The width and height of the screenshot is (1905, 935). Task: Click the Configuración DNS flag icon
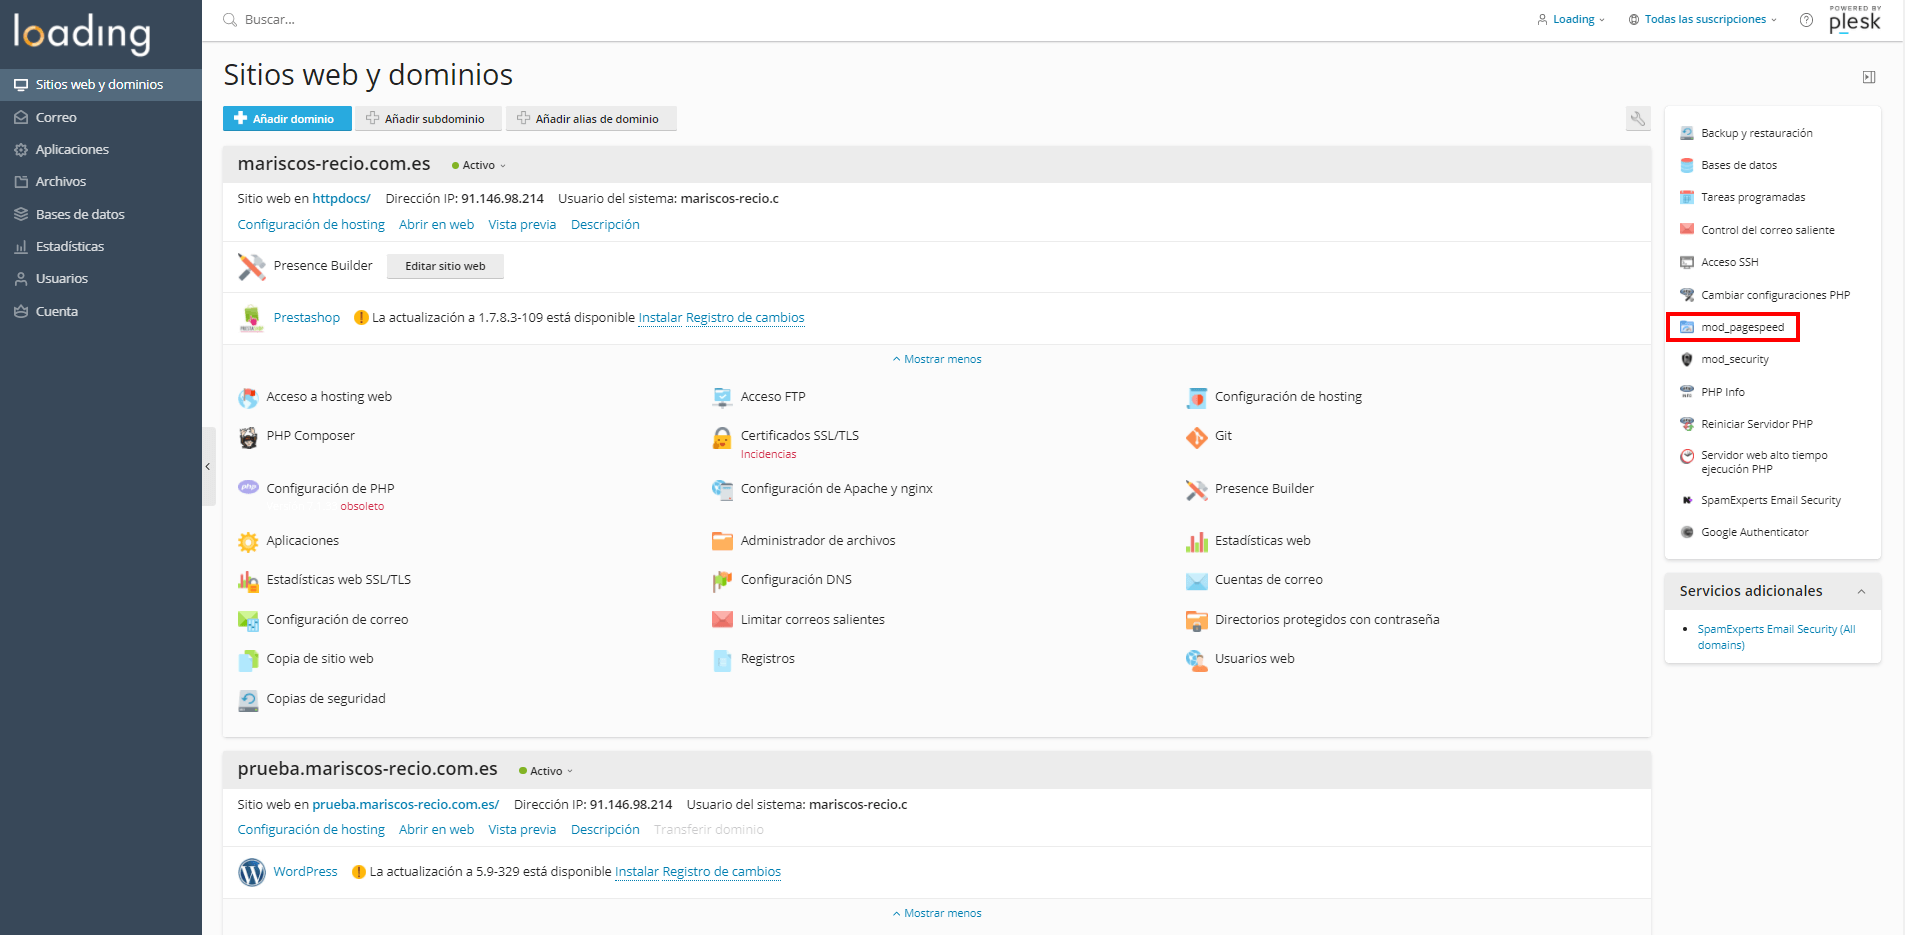[x=721, y=581]
